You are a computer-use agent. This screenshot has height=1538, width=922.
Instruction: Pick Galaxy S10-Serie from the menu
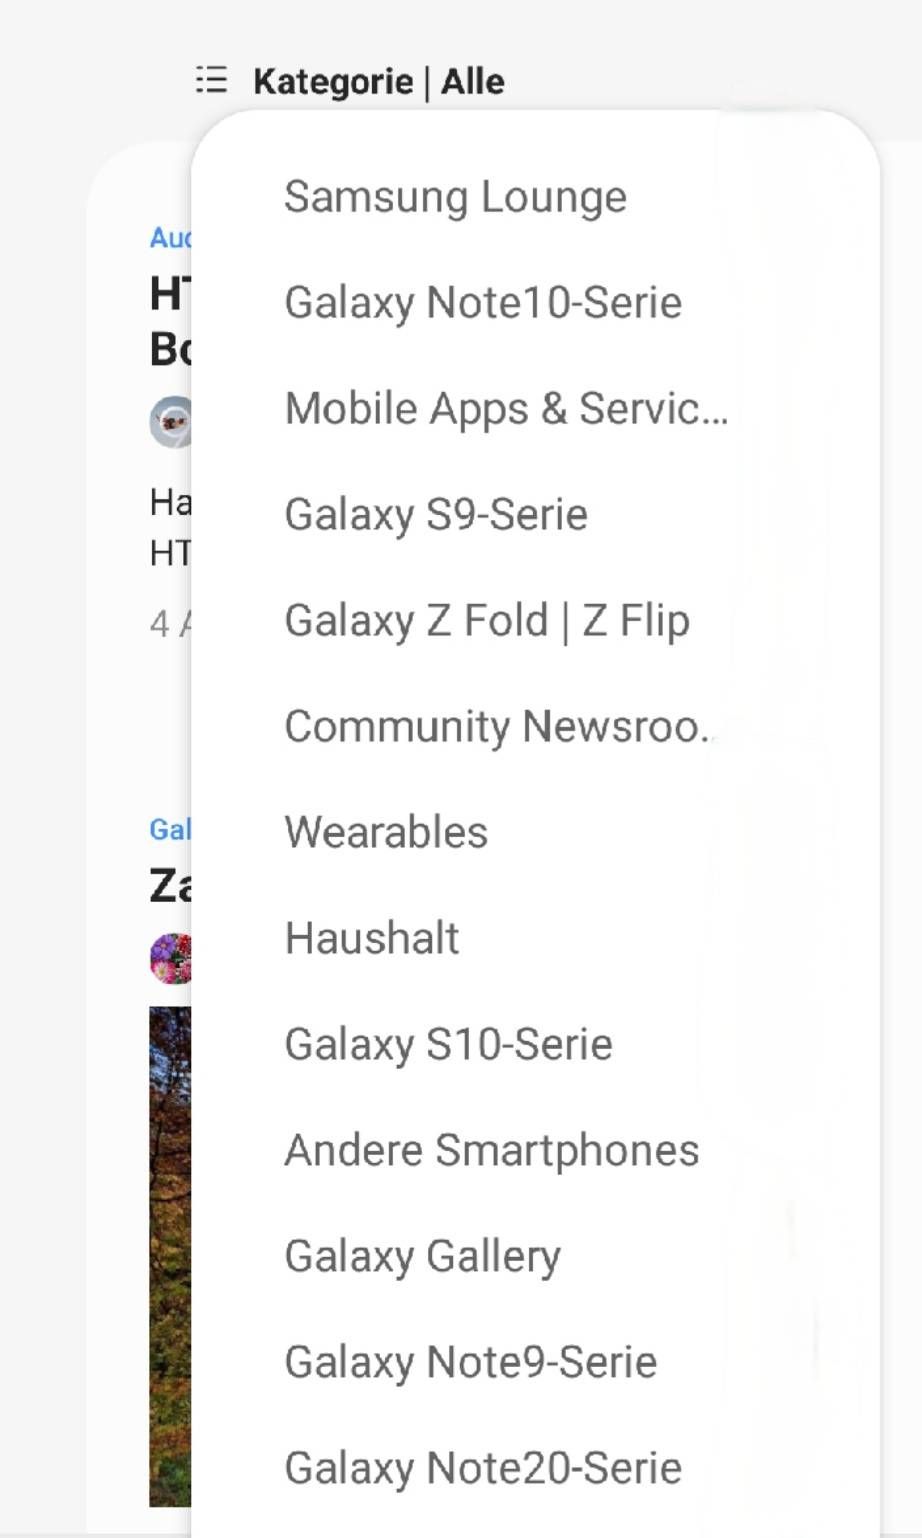448,1045
